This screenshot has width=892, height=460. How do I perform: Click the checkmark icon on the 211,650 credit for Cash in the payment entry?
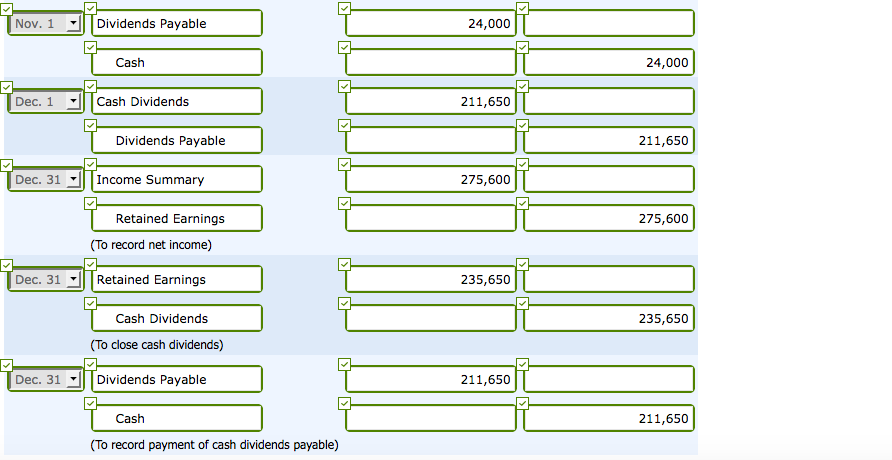pyautogui.click(x=522, y=403)
